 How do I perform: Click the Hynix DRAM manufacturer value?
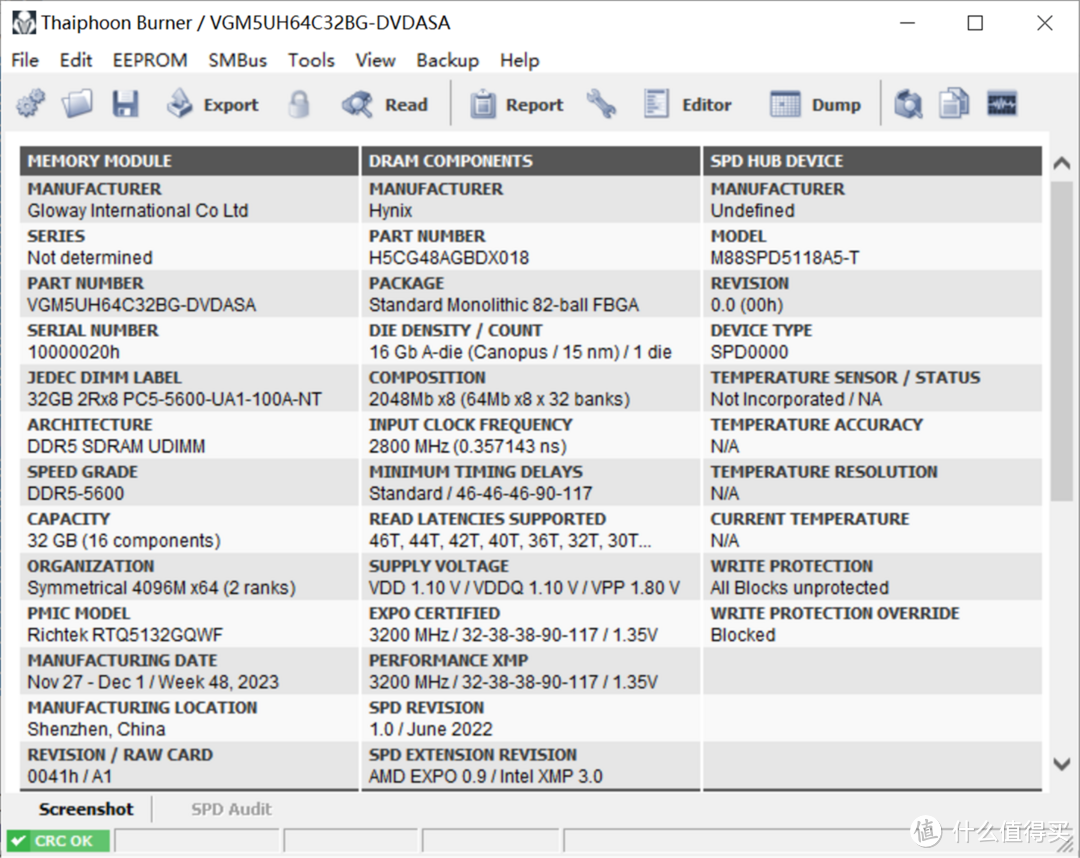click(x=391, y=210)
